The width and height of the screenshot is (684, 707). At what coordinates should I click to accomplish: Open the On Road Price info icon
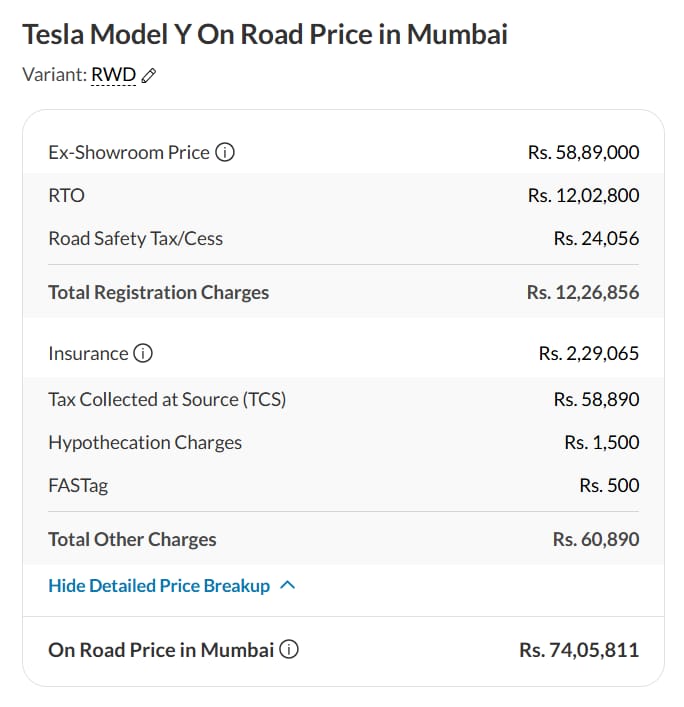(x=289, y=650)
